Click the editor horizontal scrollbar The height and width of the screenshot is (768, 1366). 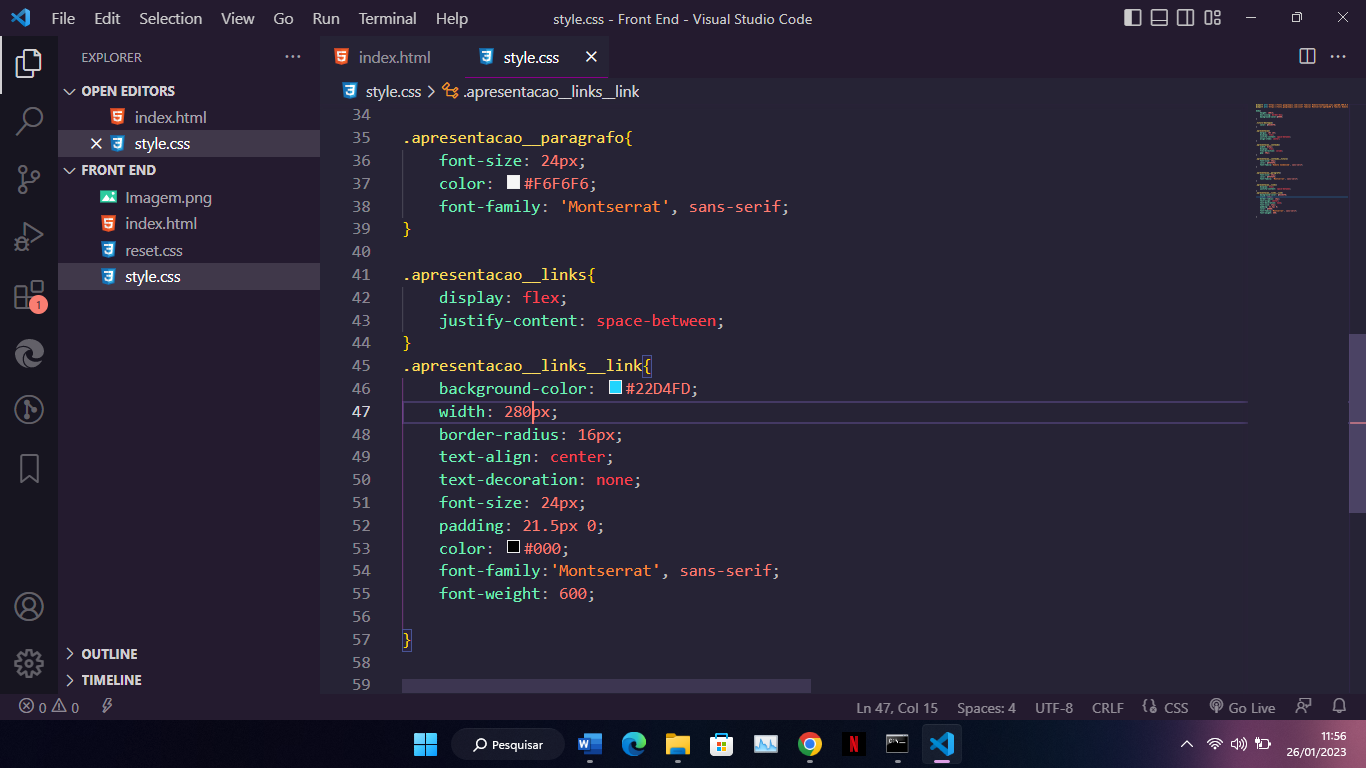tap(606, 686)
